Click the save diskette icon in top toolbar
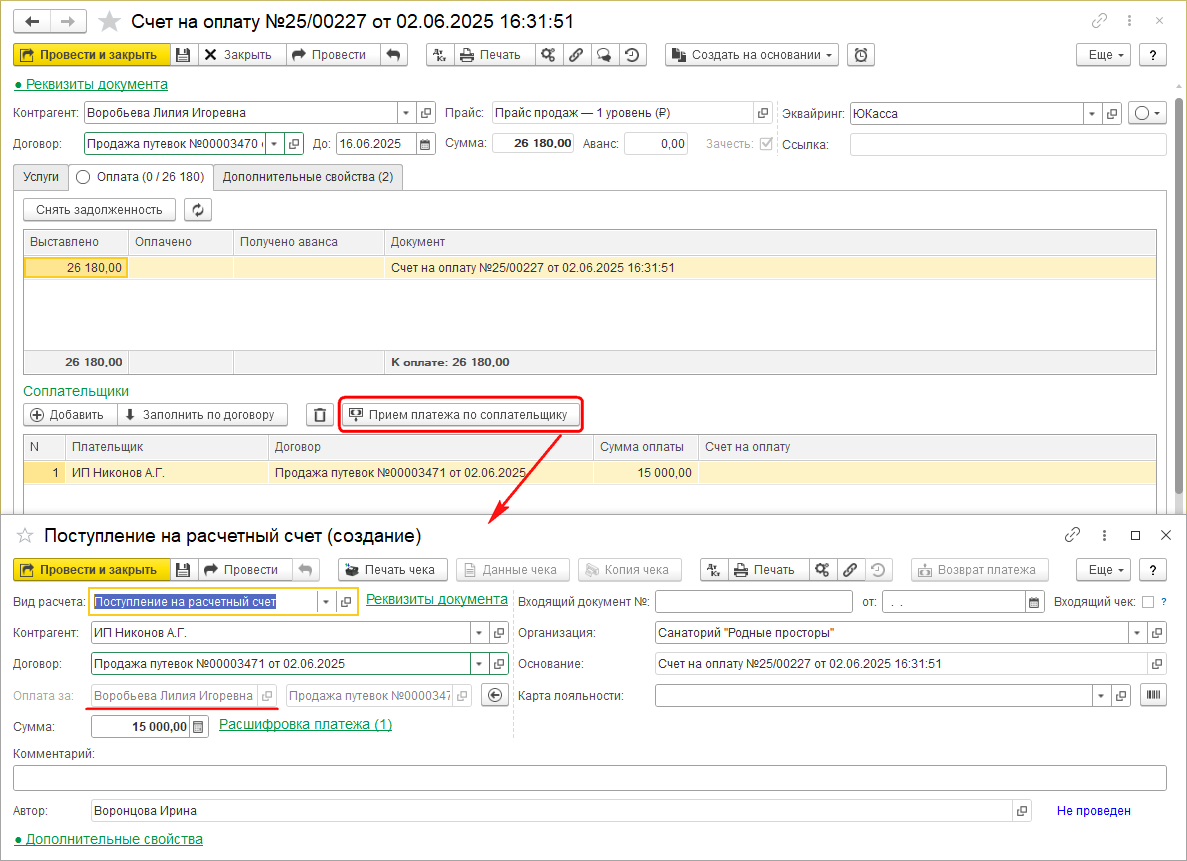Screen dimensions: 1187x861 pos(183,55)
